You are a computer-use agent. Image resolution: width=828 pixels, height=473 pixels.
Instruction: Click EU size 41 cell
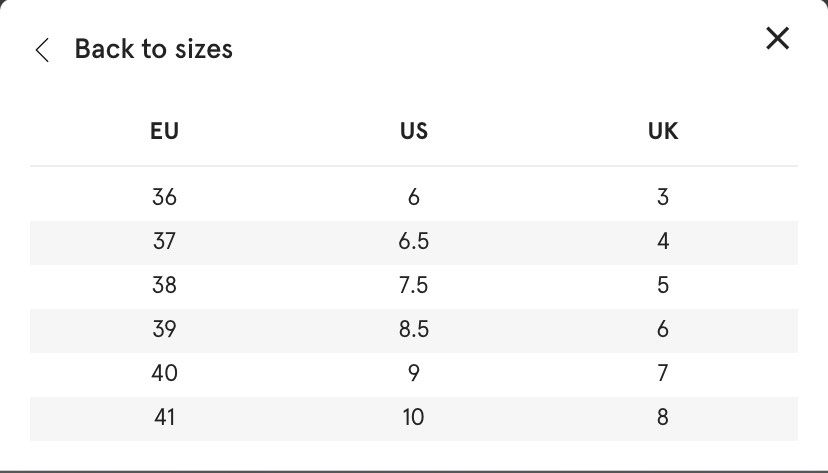coord(164,417)
